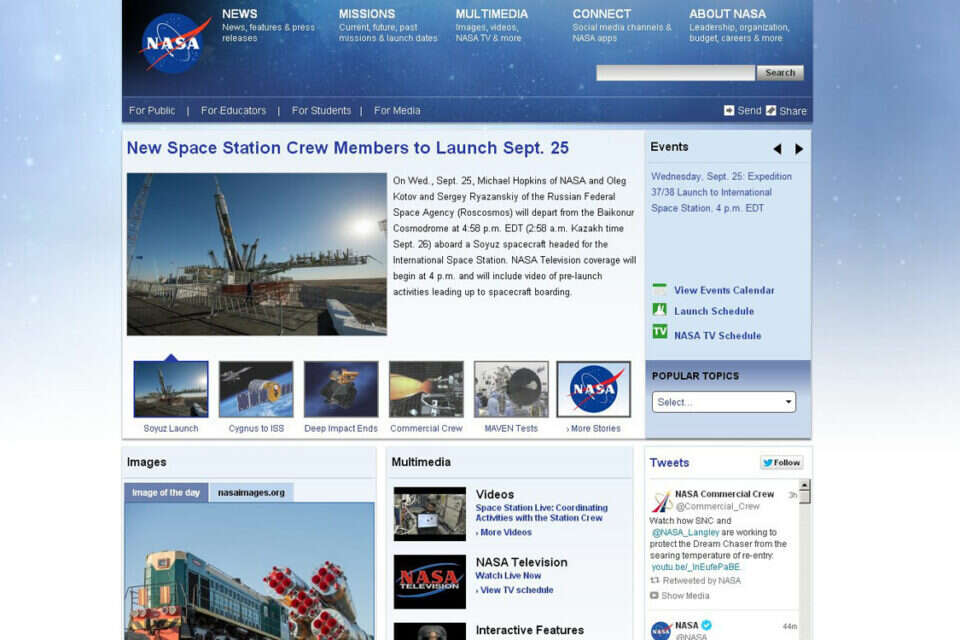Screen dimensions: 960x640
Task: Click inside the search text field
Action: coord(675,73)
